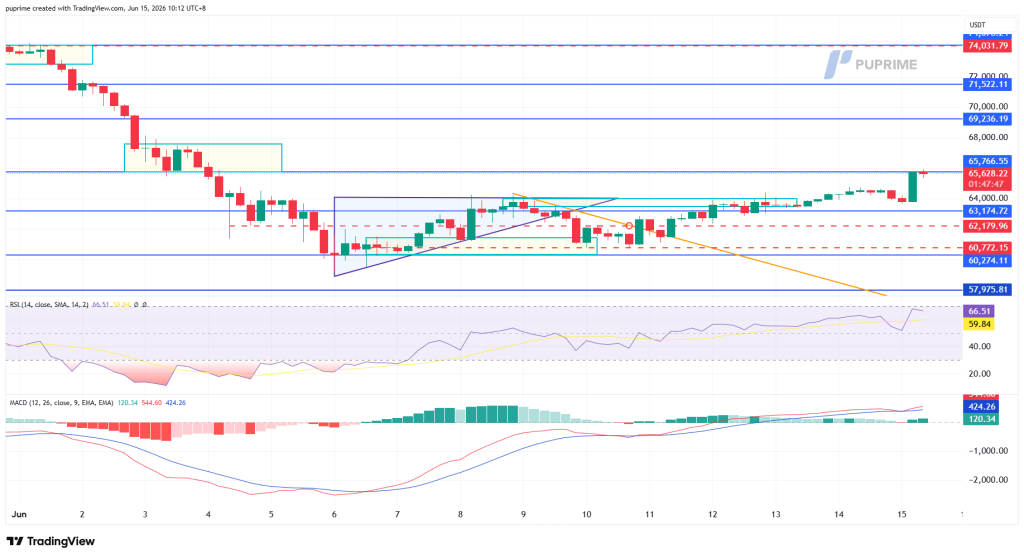Click the blue MACD 424.26 axis label

(x=981, y=406)
